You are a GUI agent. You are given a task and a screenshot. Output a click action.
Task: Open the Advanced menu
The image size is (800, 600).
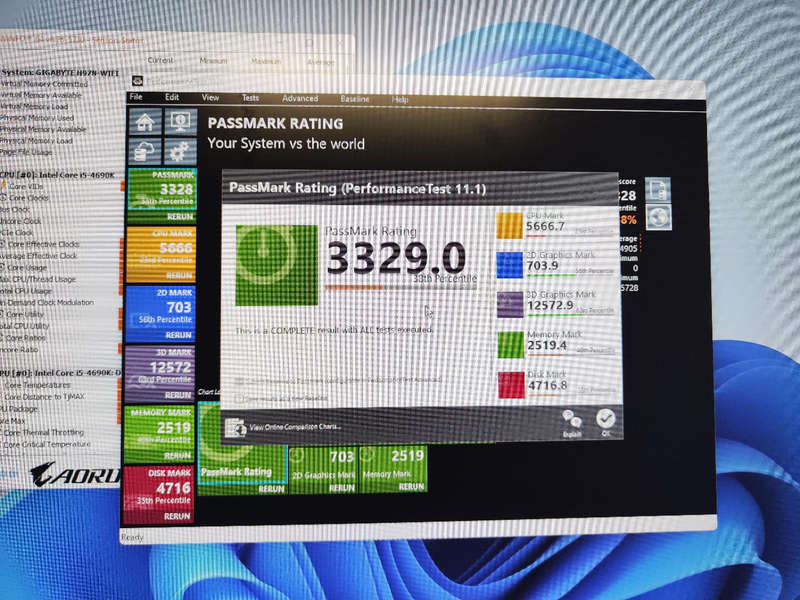pyautogui.click(x=300, y=98)
